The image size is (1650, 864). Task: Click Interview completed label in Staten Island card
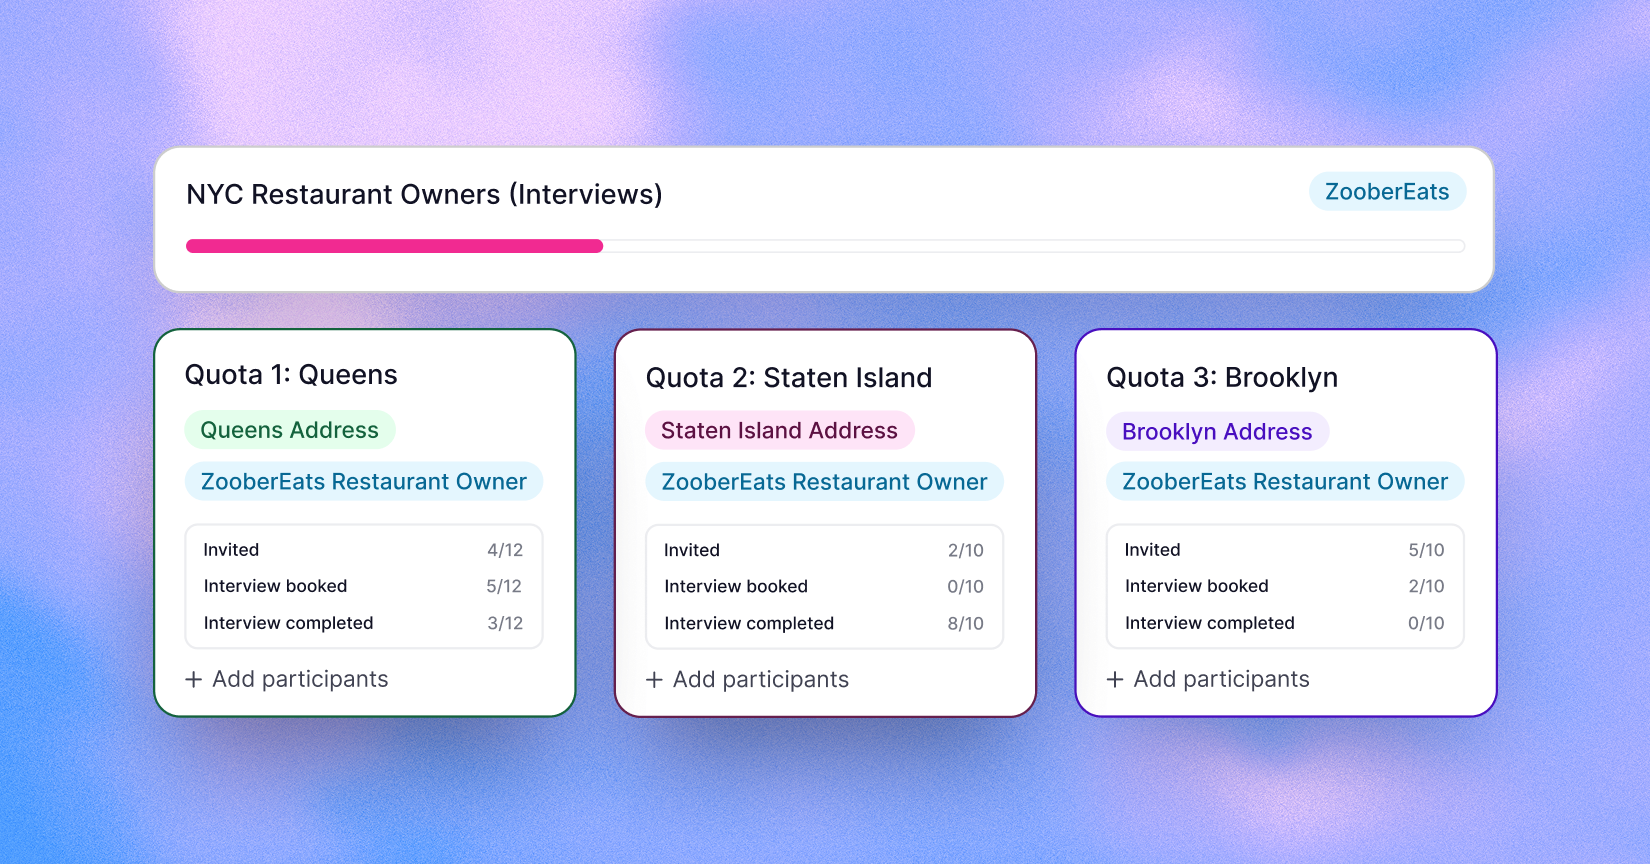[749, 623]
